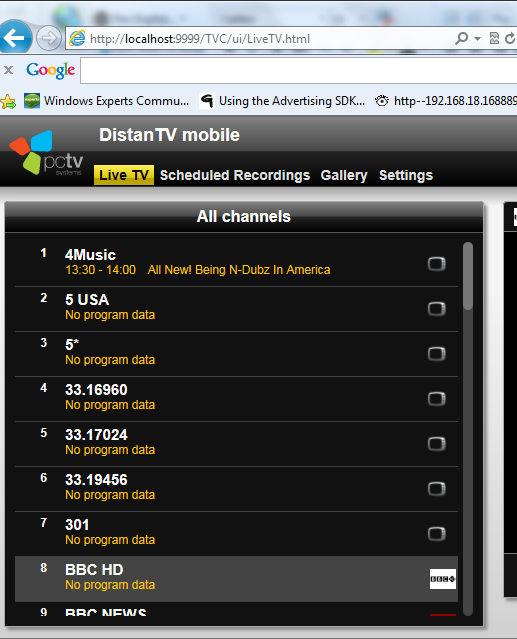Viewport: 517px width, 639px height.
Task: Select the 5* channel name
Action: click(x=72, y=344)
